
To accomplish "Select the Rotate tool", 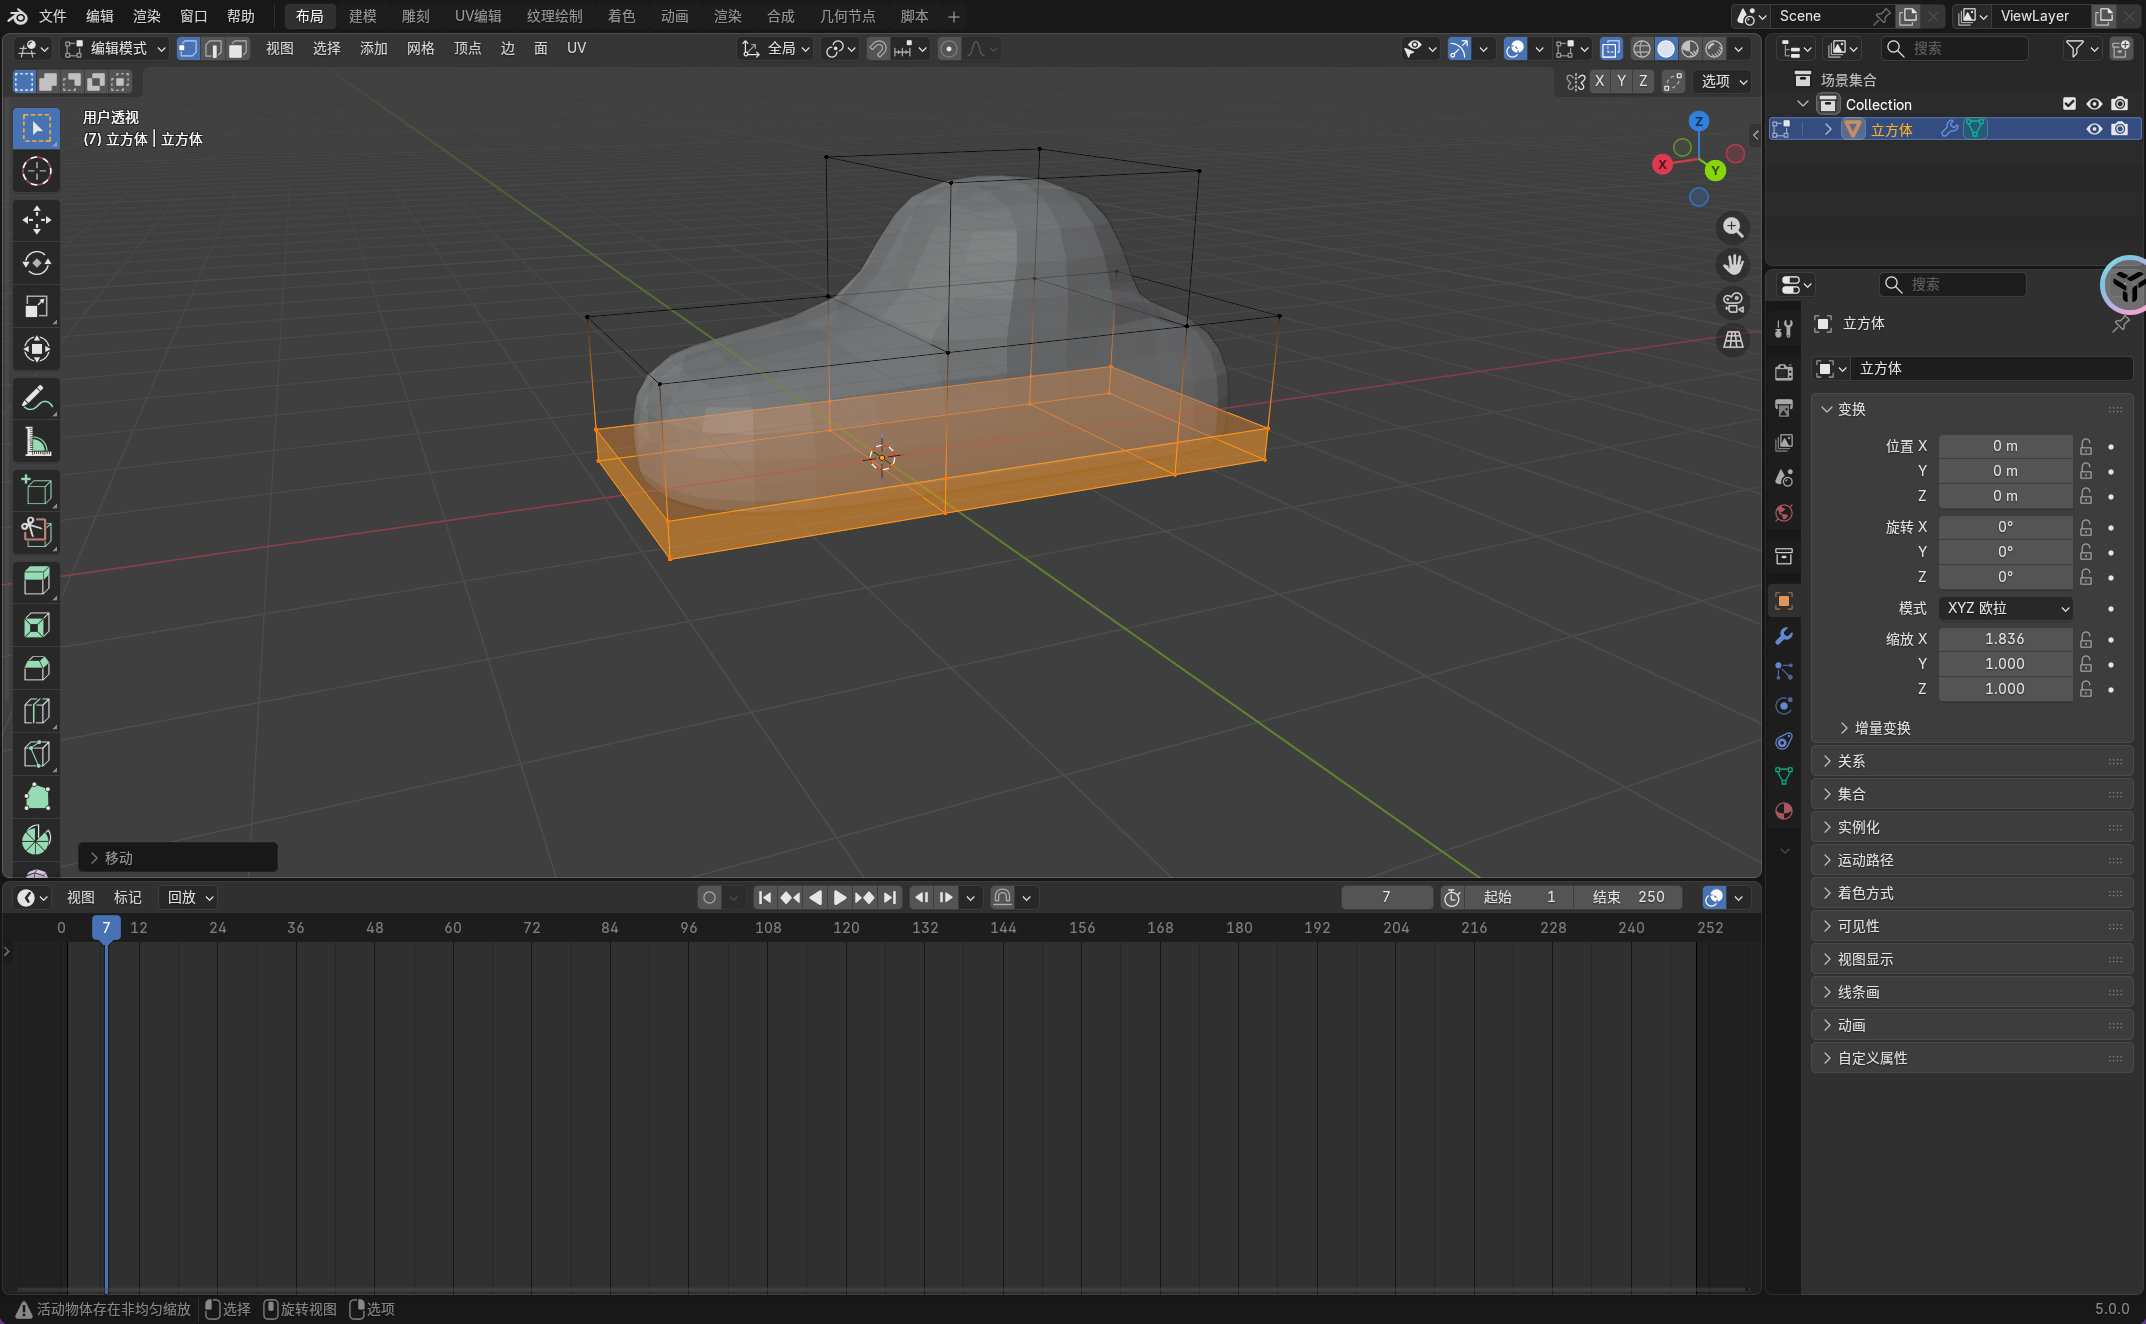I will [37, 263].
